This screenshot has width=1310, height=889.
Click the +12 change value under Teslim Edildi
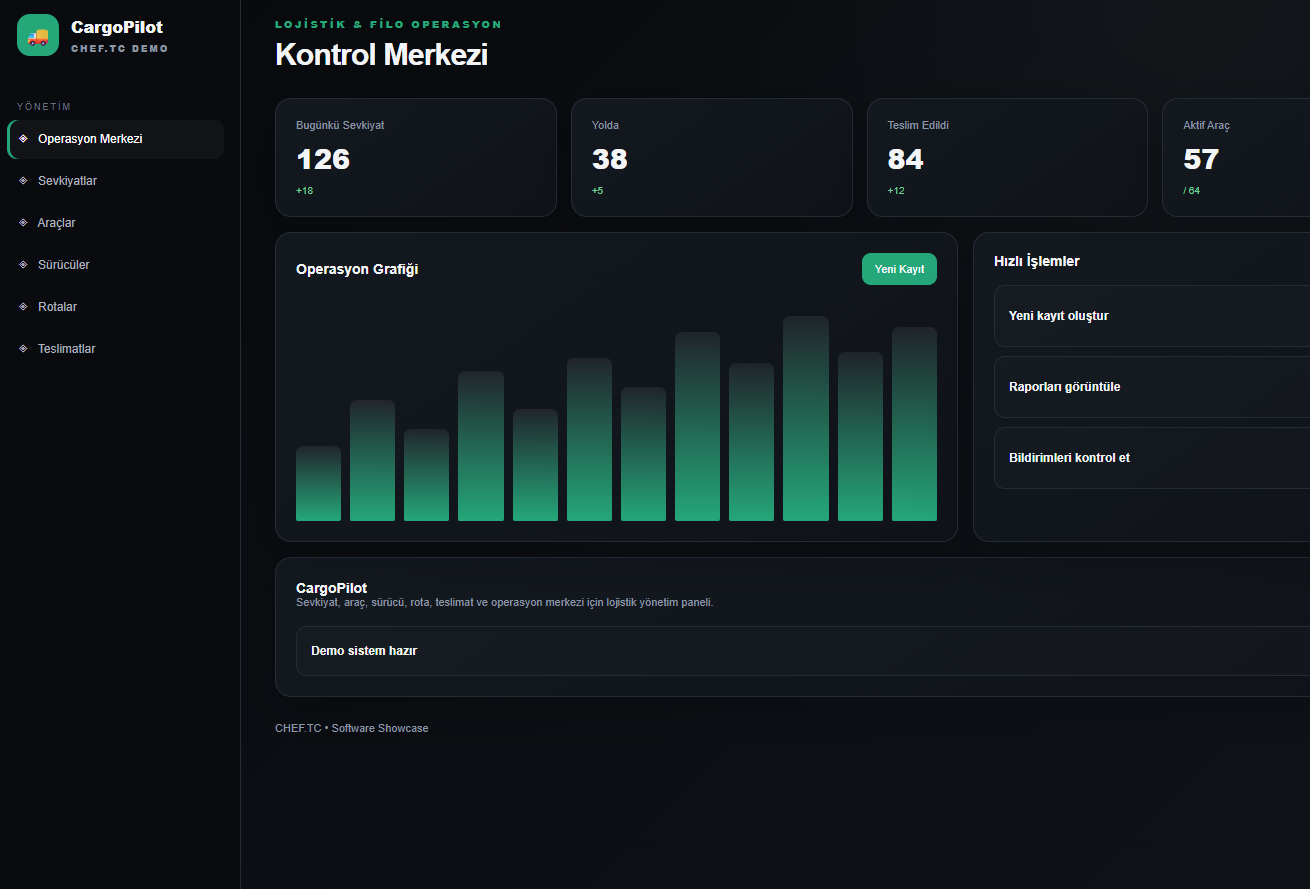coord(896,190)
